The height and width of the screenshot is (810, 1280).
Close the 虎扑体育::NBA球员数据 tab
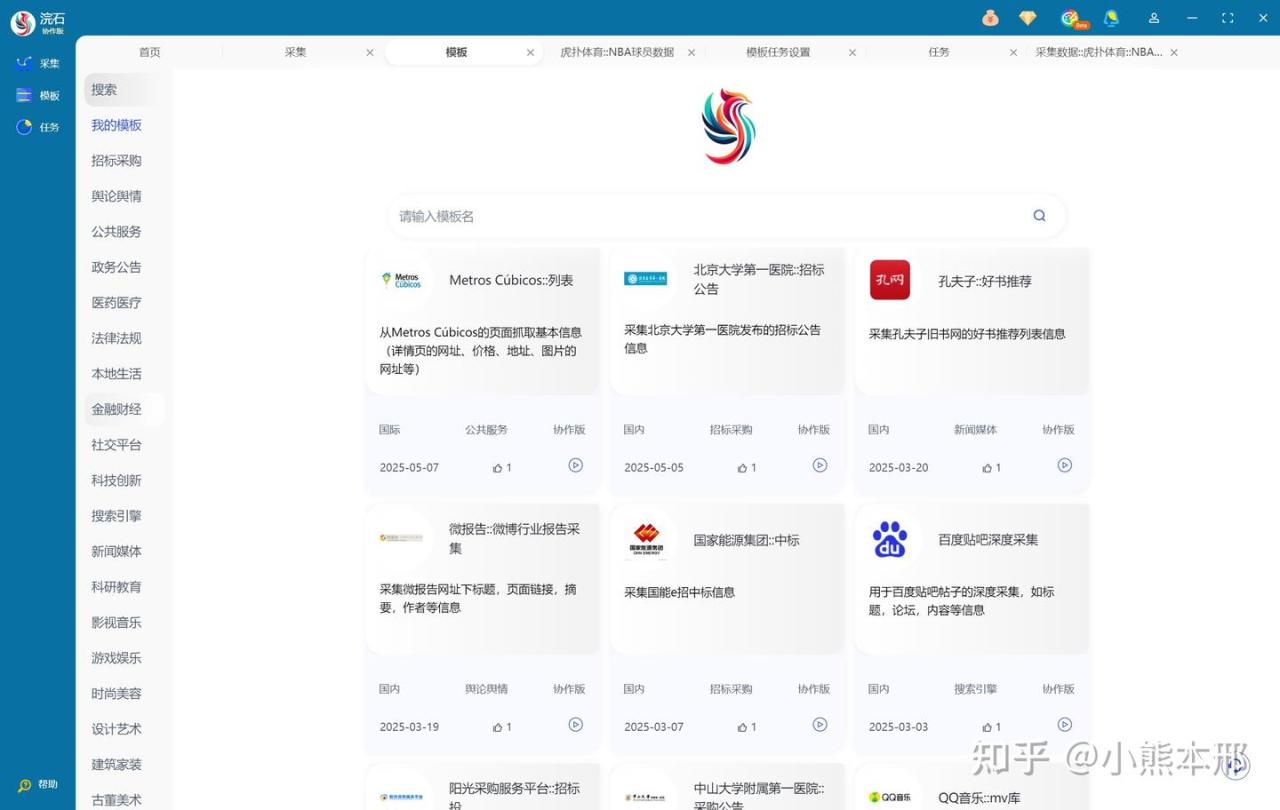pos(691,53)
